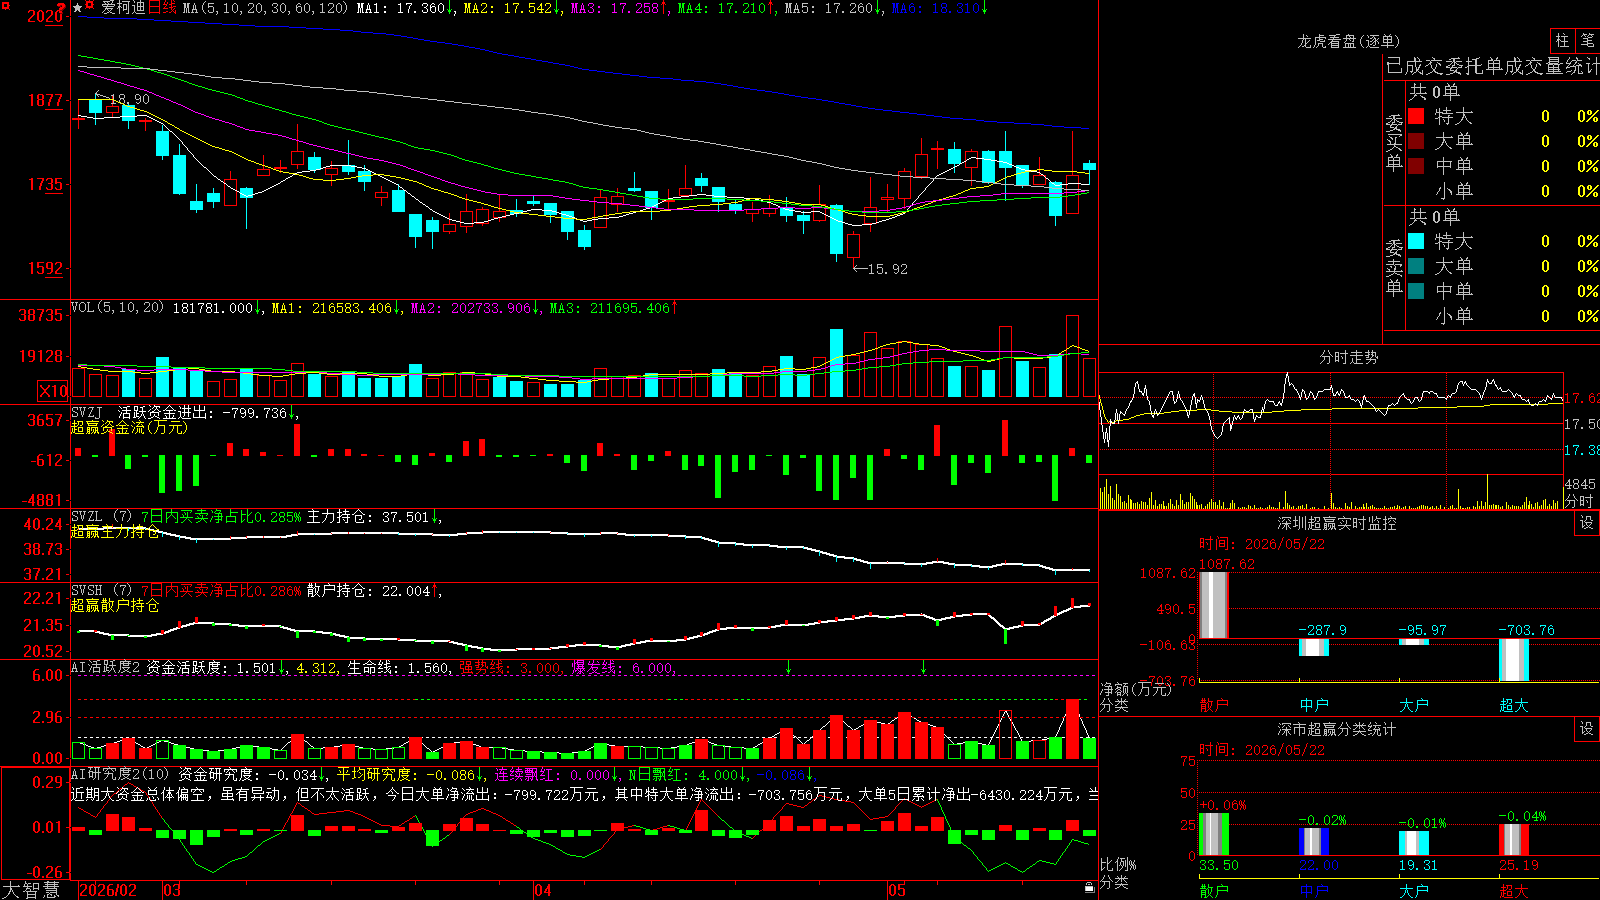Image resolution: width=1600 pixels, height=900 pixels.
Task: Click the teal 中单 sell order swatch
Action: [1416, 290]
